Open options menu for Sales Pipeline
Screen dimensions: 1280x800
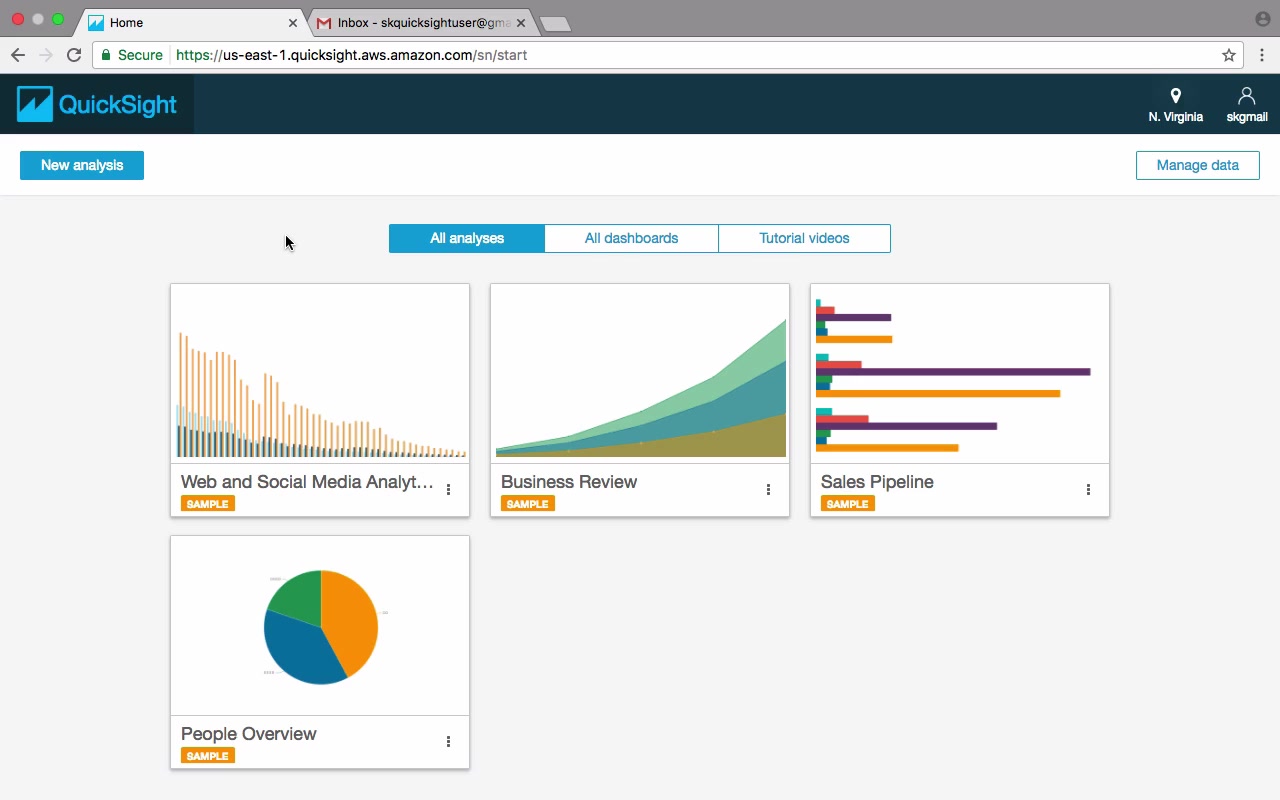click(1088, 490)
